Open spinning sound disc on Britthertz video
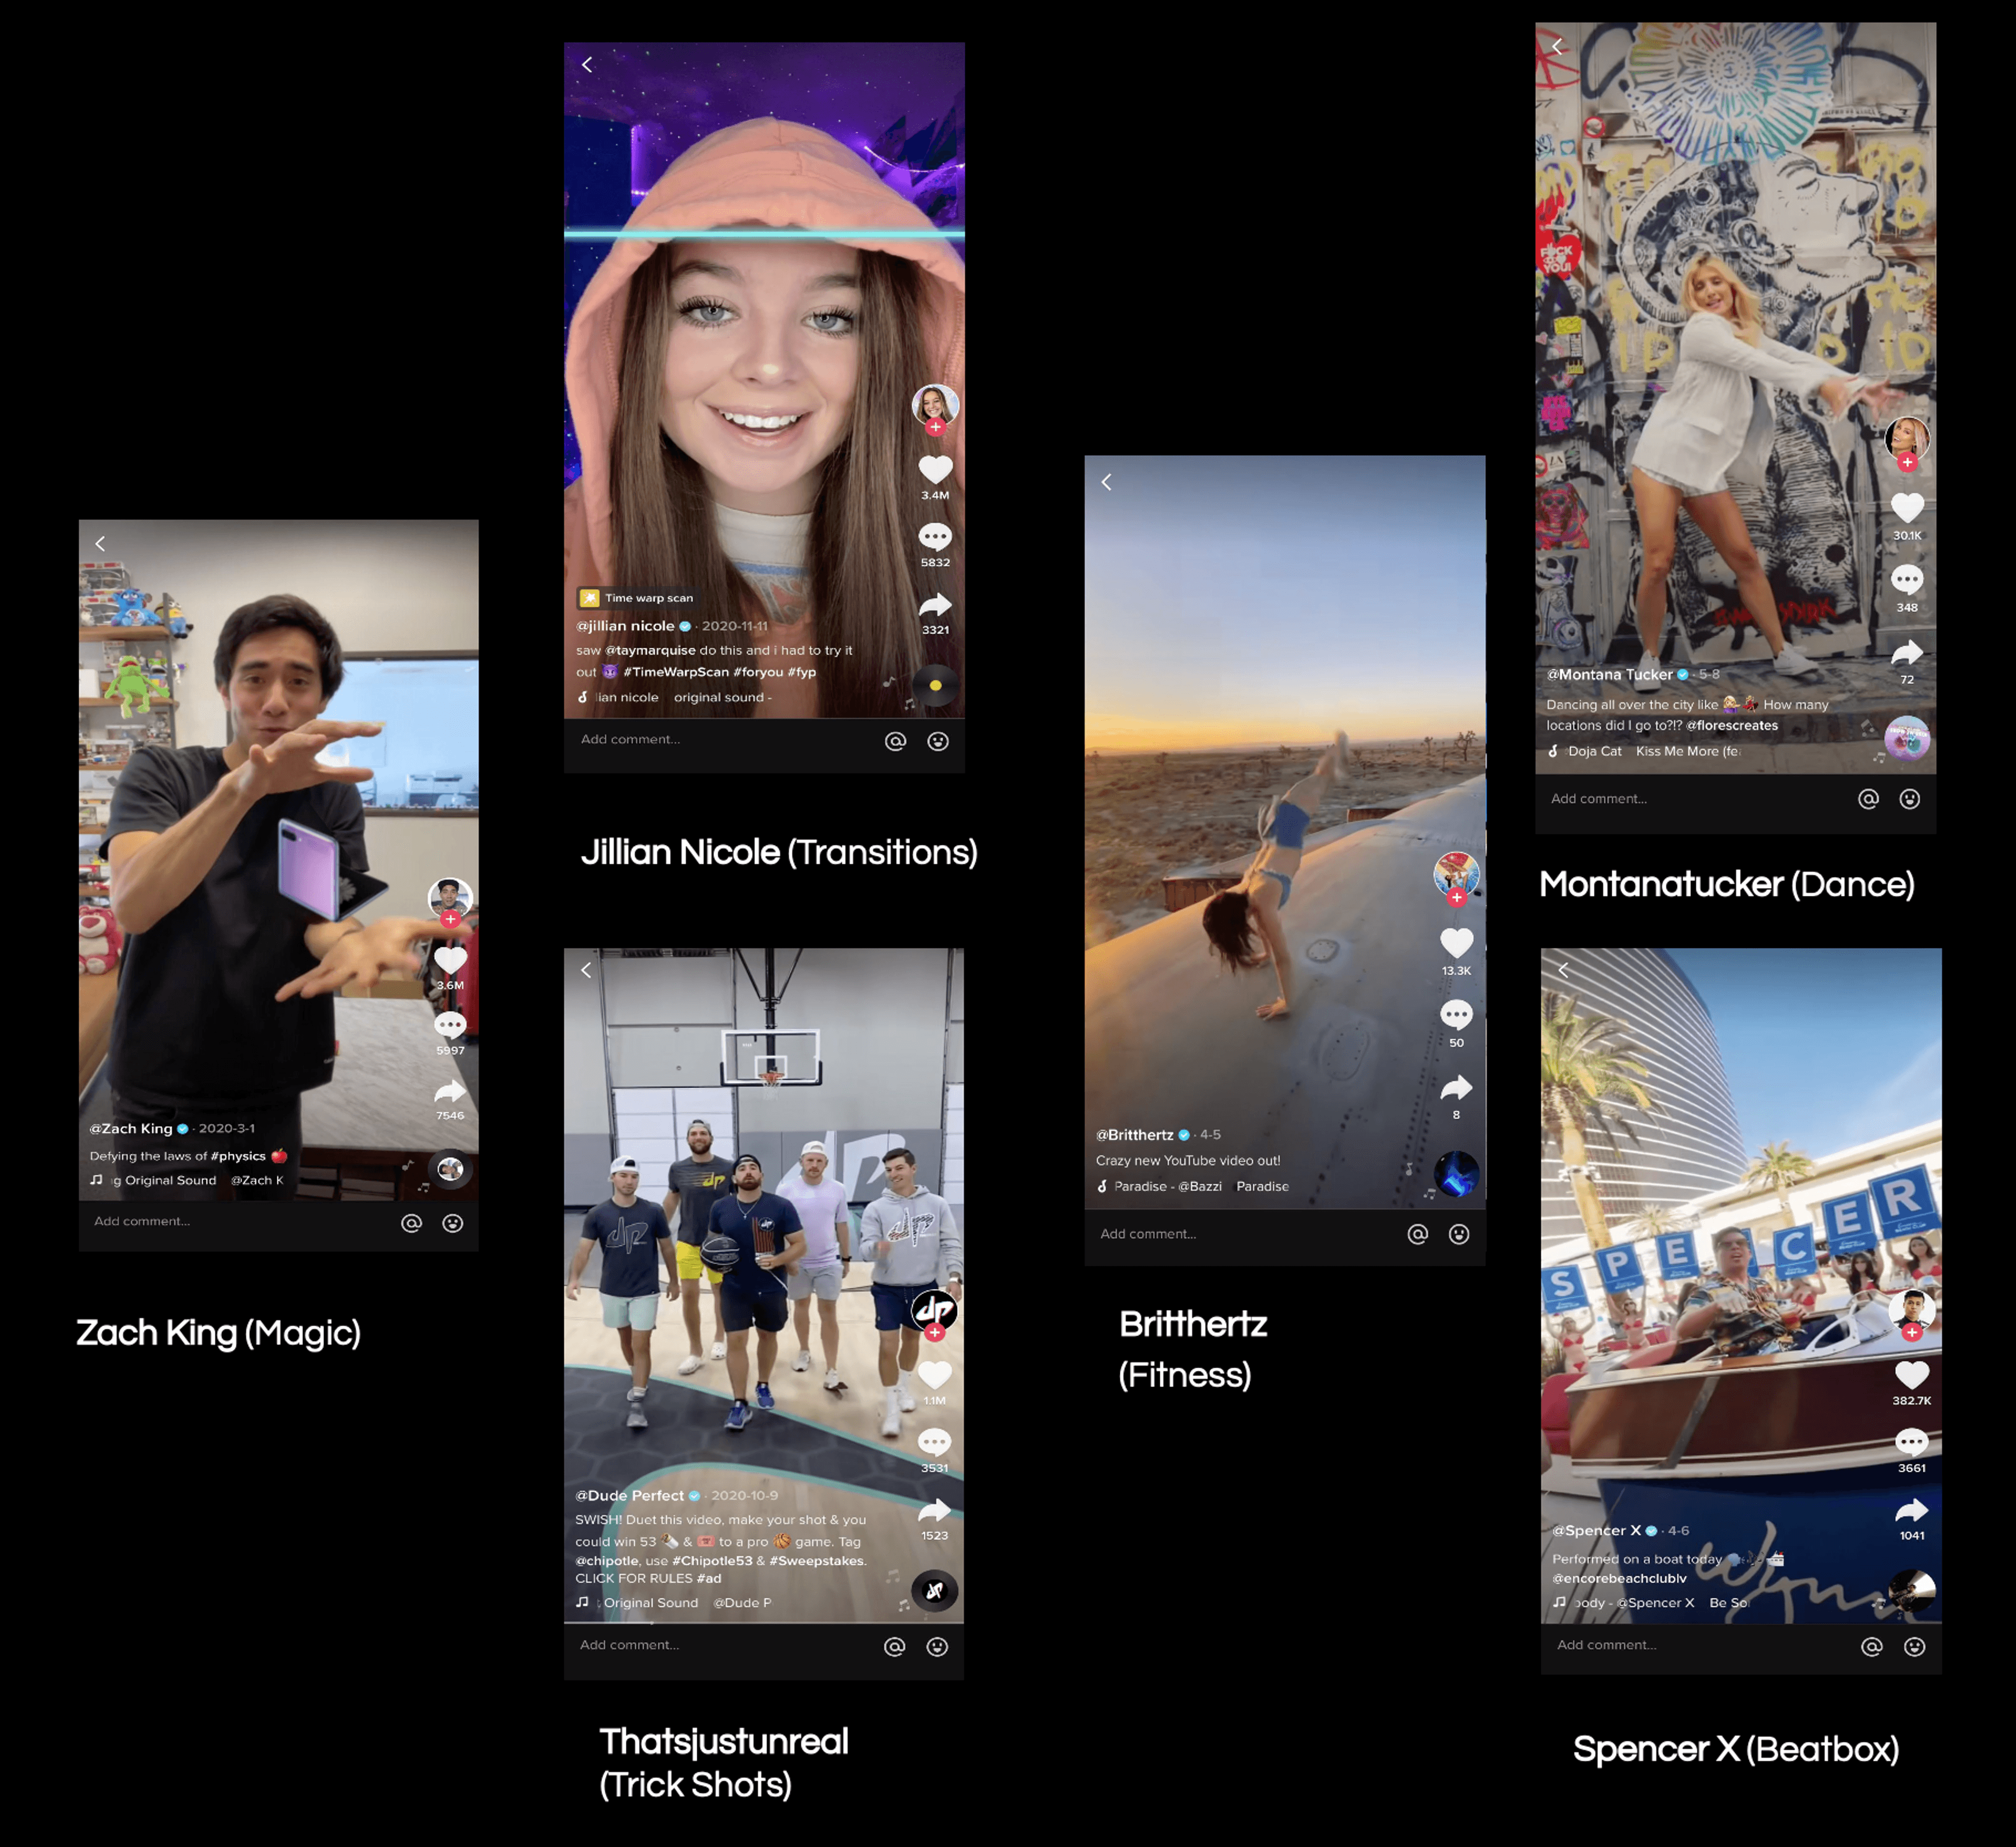 1456,1174
